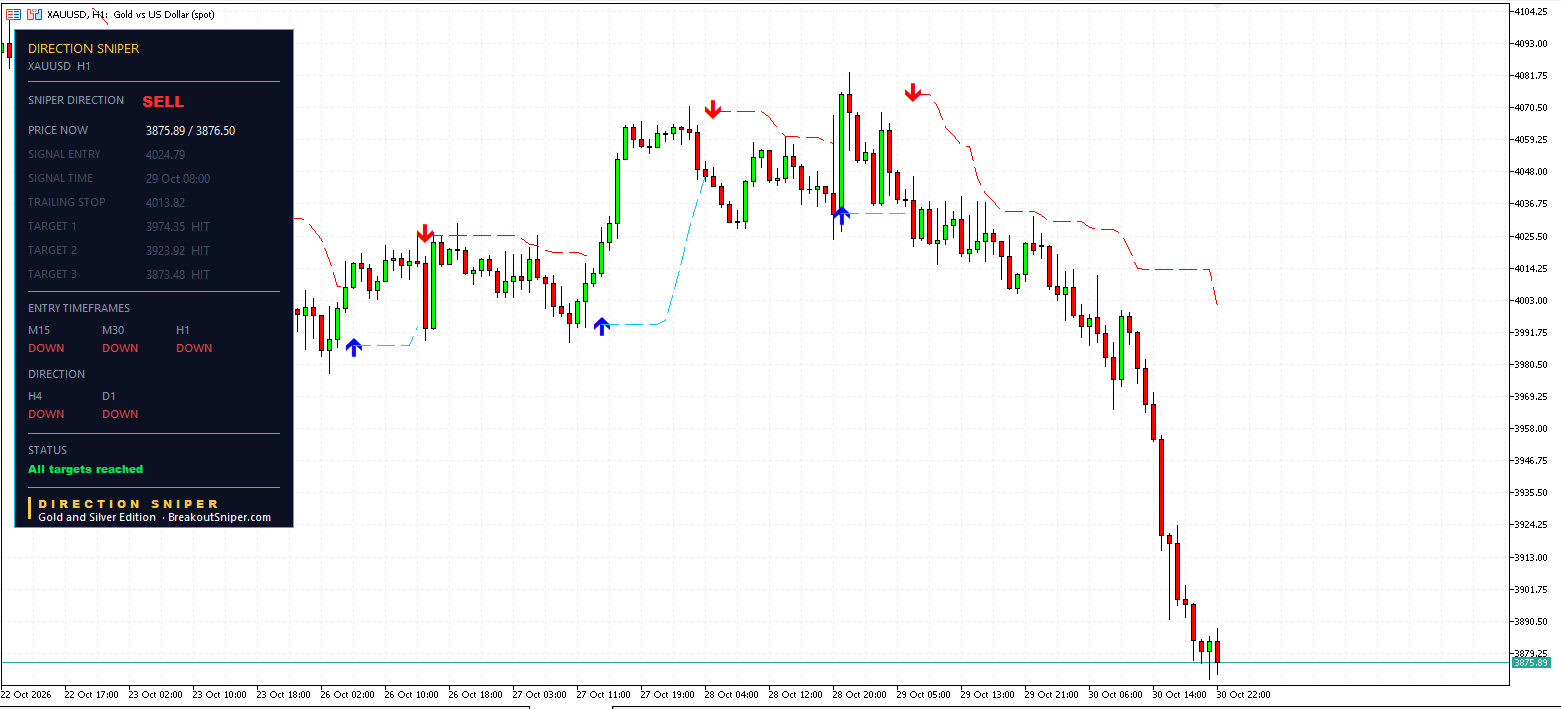Click the SNIPER DIRECTION label
This screenshot has width=1561, height=709.
[x=76, y=100]
